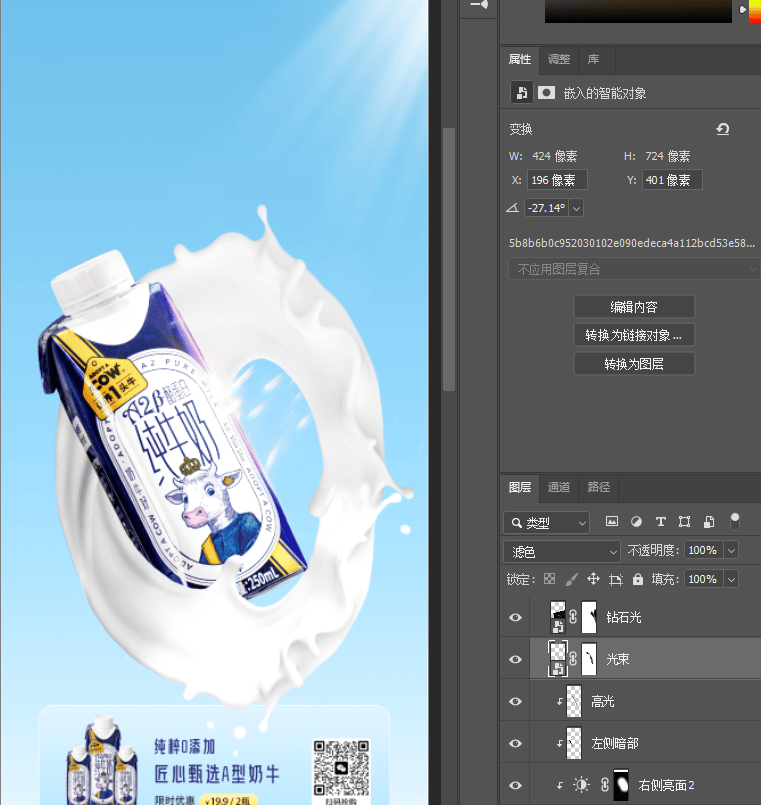Select the 左侧暗部 layer thumbnail
761x805 pixels.
(x=574, y=743)
